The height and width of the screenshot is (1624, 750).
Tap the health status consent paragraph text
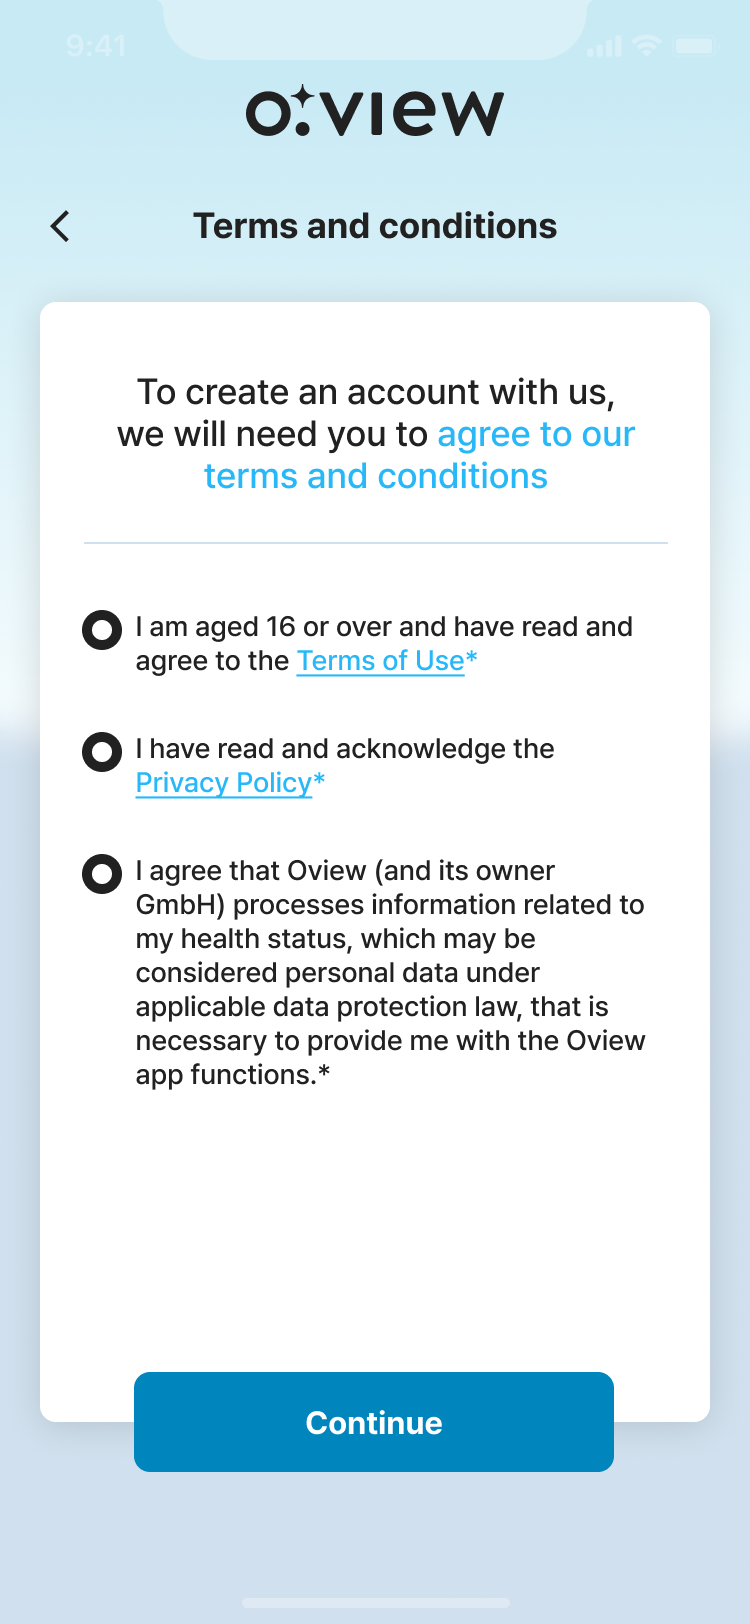390,972
